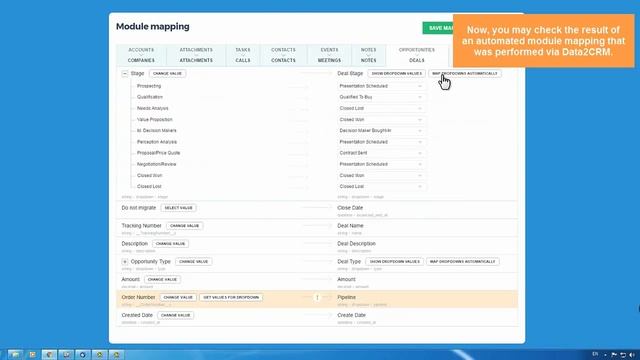Click Show Dropdown Values for Deal Stage
The width and height of the screenshot is (640, 360).
click(396, 73)
